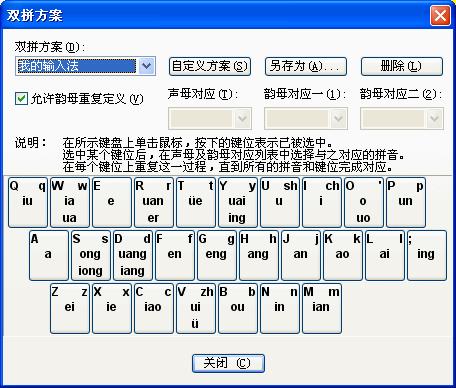Select the semicolon key with ing
The image size is (456, 388).
point(427,255)
